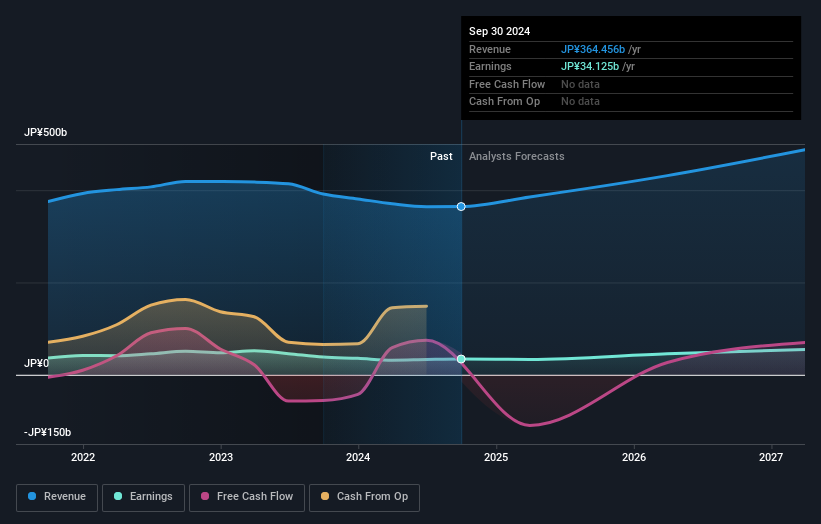Viewport: 821px width, 524px height.
Task: Select the earnings data point at Sep 2024
Action: (x=461, y=359)
